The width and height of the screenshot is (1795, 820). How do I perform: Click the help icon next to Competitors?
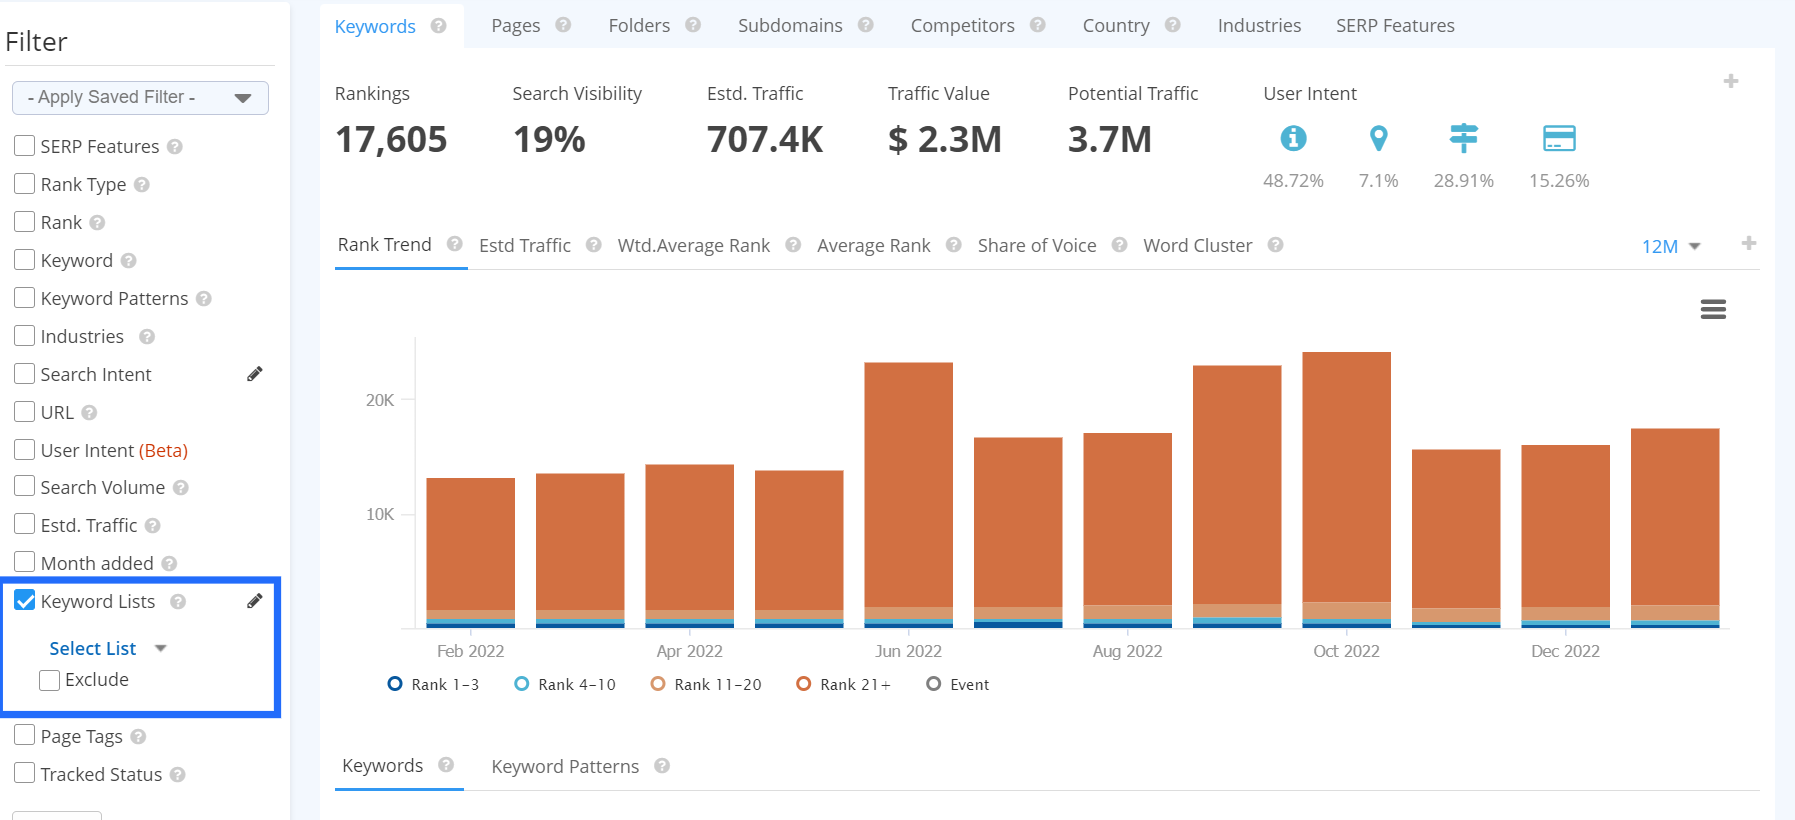[1038, 25]
